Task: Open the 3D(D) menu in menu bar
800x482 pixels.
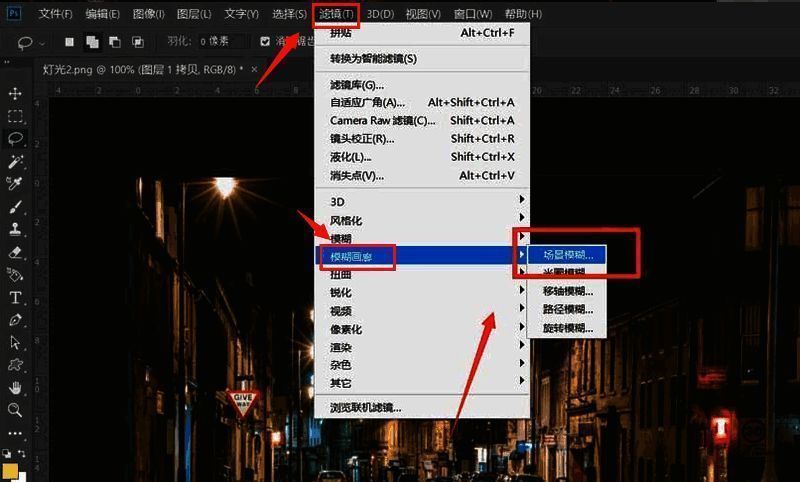Action: pos(380,14)
